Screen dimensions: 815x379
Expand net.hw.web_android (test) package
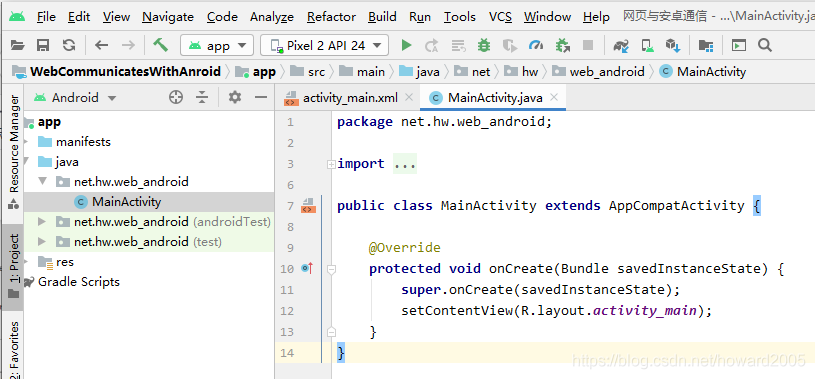click(43, 242)
